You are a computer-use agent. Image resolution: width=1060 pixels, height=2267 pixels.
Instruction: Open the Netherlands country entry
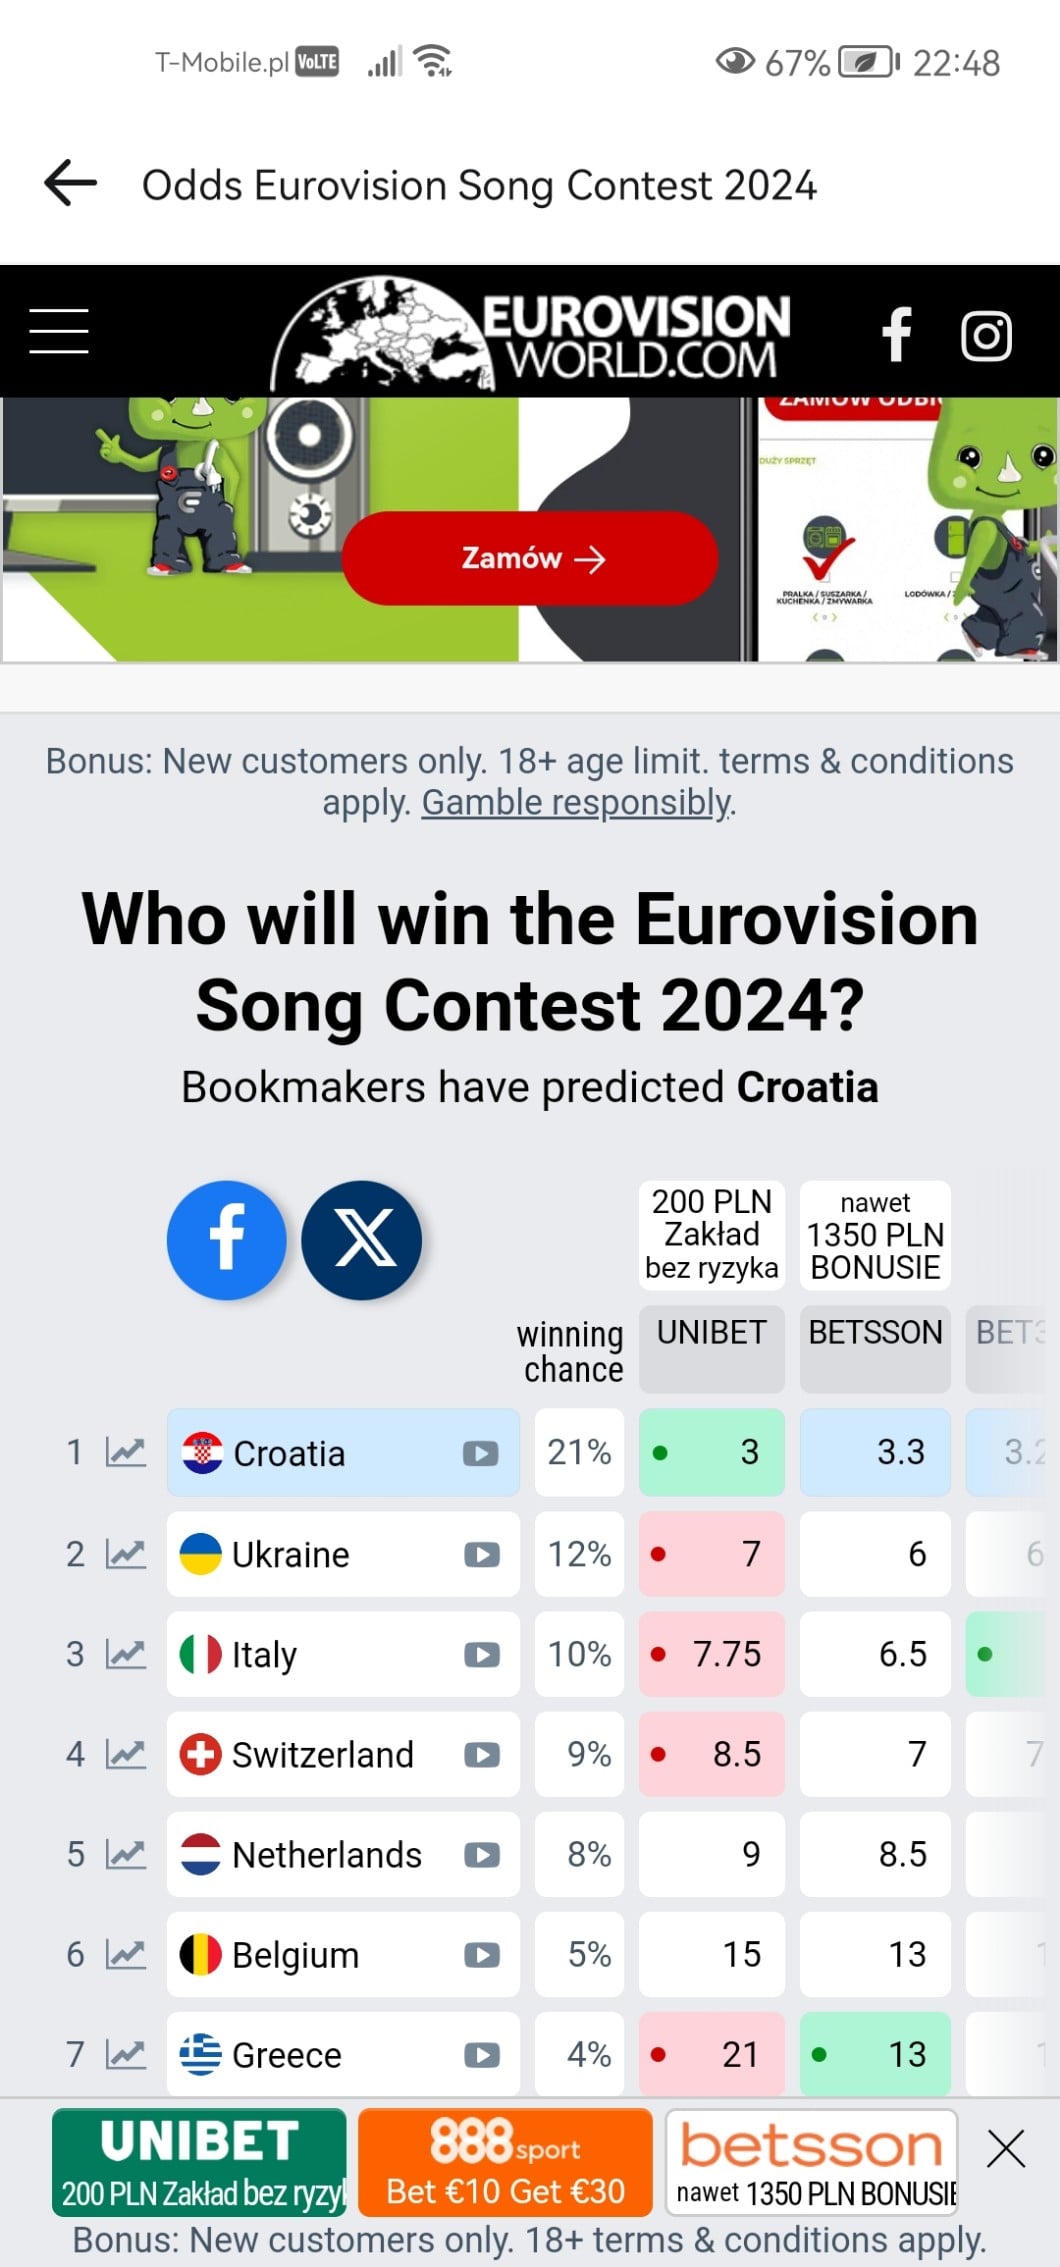[x=327, y=1855]
